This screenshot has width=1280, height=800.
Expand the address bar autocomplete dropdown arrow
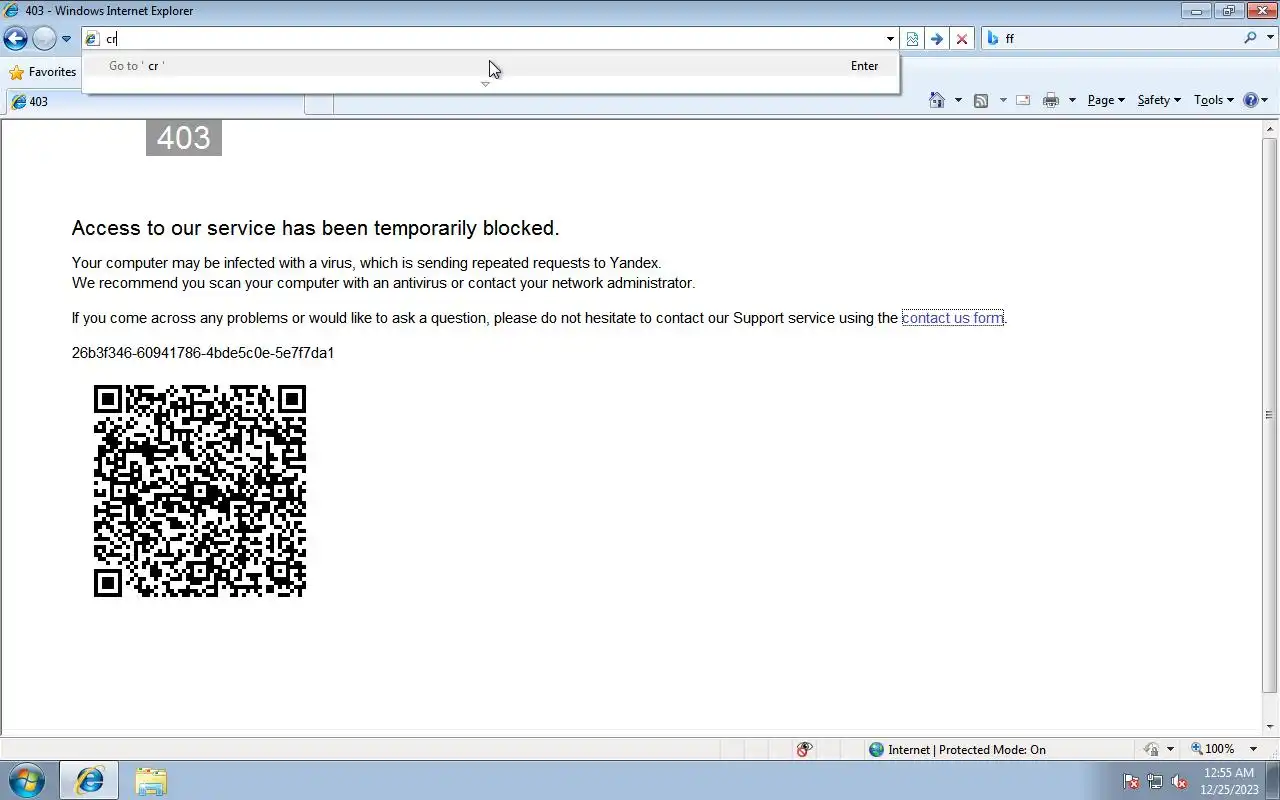(x=890, y=39)
